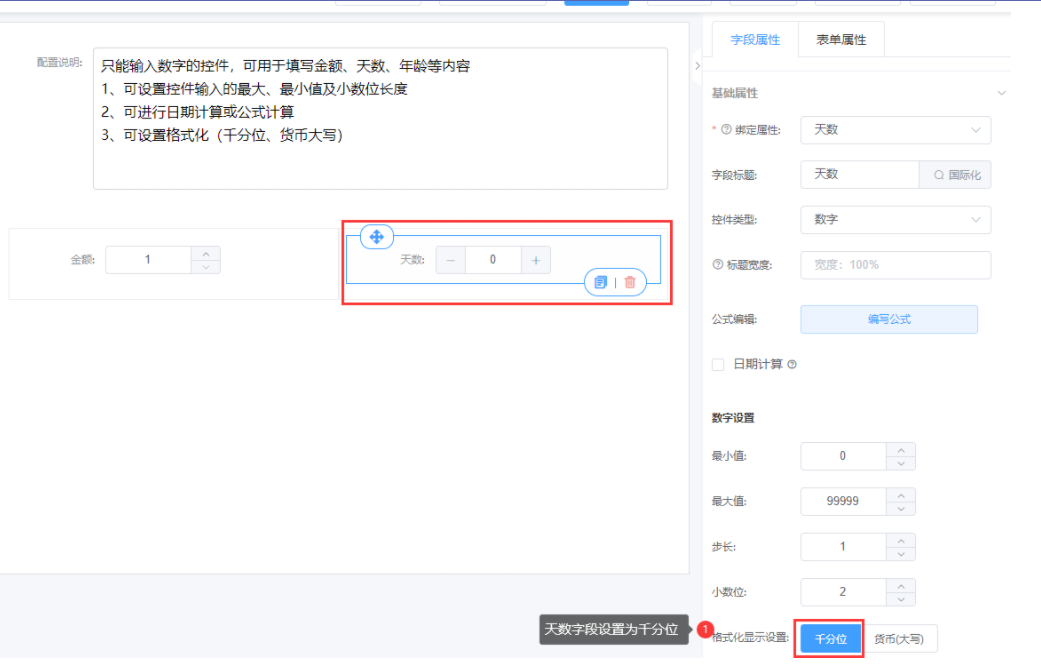Click help icon next to 标题宽度

coord(717,265)
